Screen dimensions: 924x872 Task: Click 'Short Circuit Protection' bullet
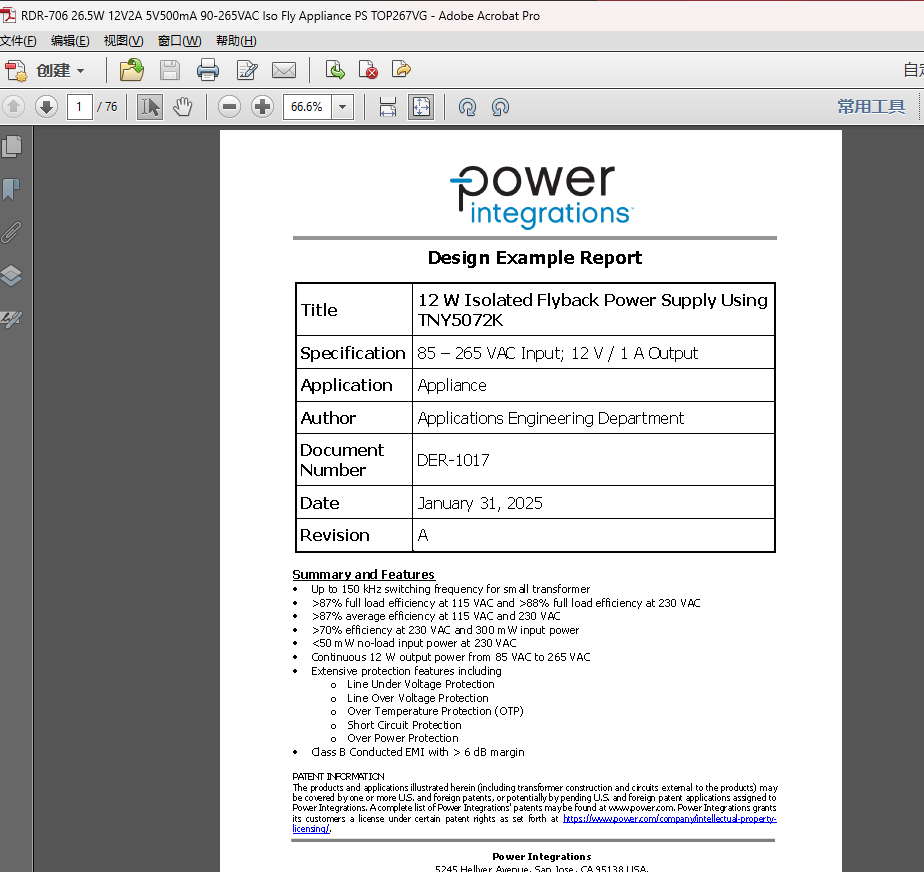click(x=404, y=725)
